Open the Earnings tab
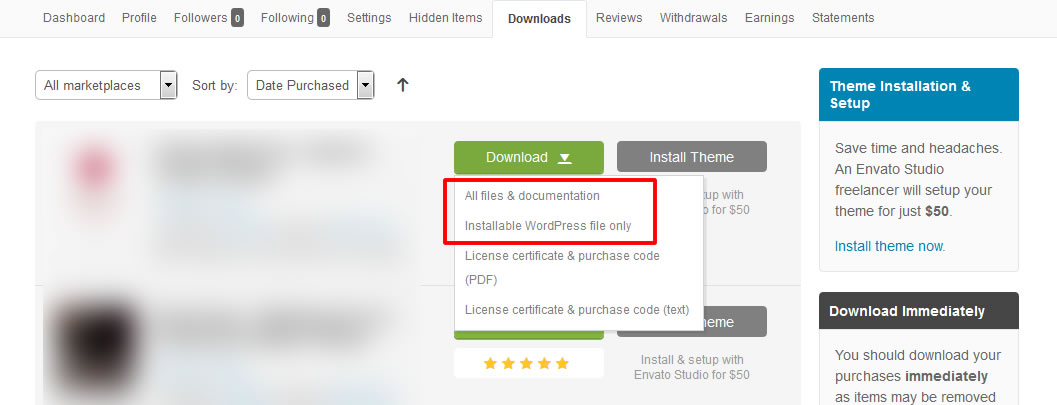 tap(770, 18)
